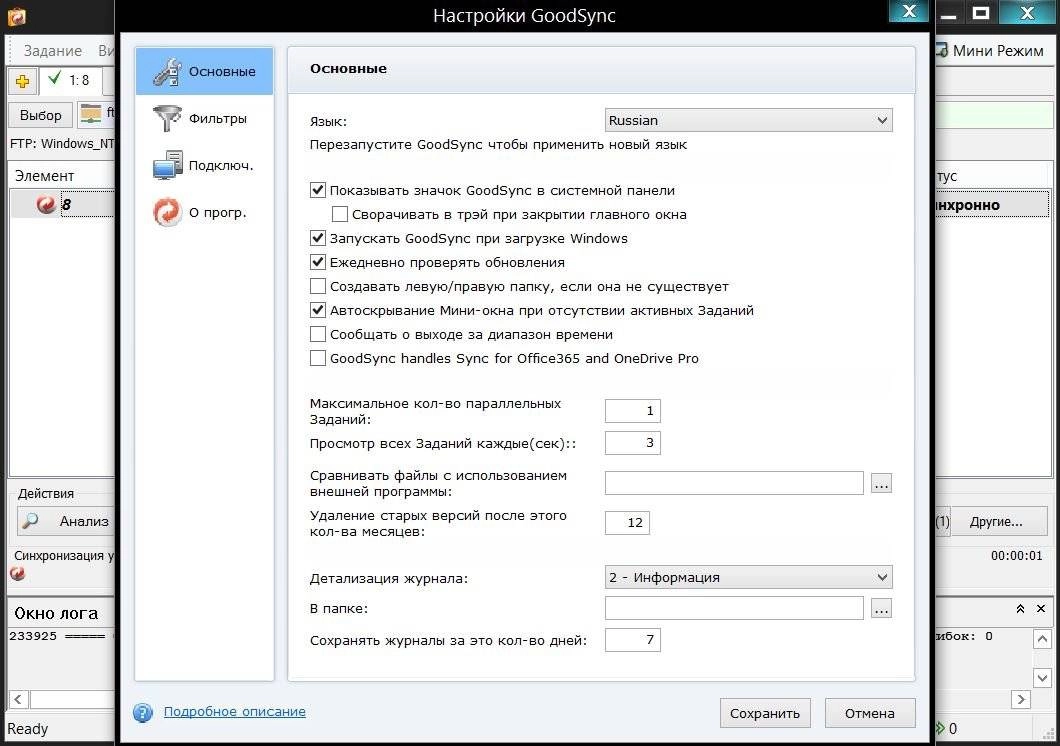Click the Выбор button in main window
1060x746 pixels.
41,115
